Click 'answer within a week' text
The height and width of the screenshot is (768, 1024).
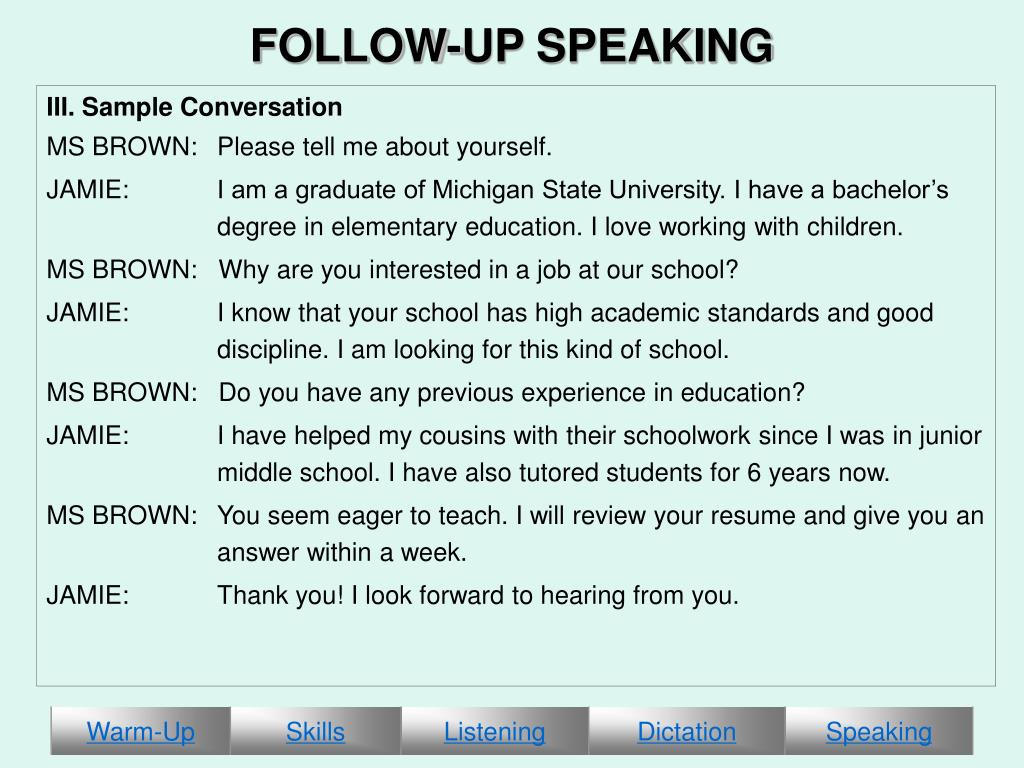click(342, 552)
